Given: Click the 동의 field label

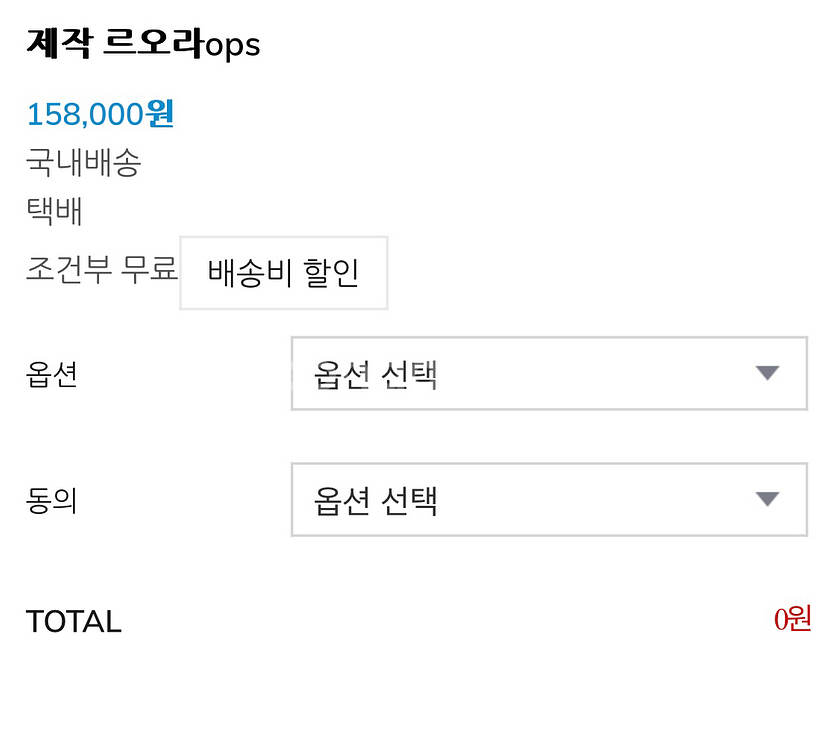Looking at the screenshot, I should tap(52, 500).
